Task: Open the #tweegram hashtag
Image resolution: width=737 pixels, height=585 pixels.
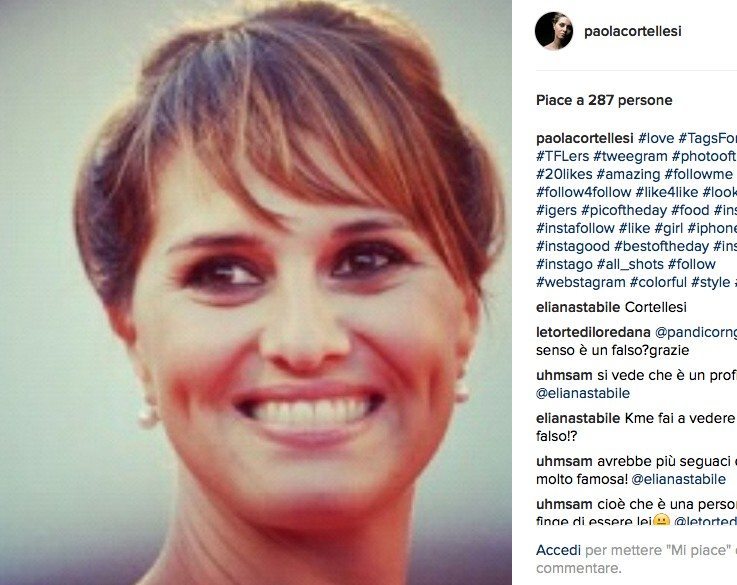Action: point(630,156)
